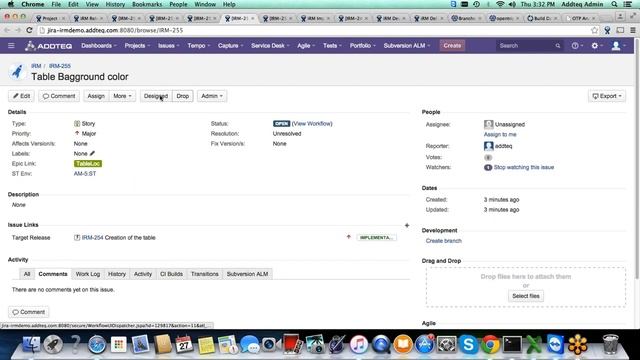Click Select files button
Viewport: 640px width, 360px height.
(x=525, y=296)
